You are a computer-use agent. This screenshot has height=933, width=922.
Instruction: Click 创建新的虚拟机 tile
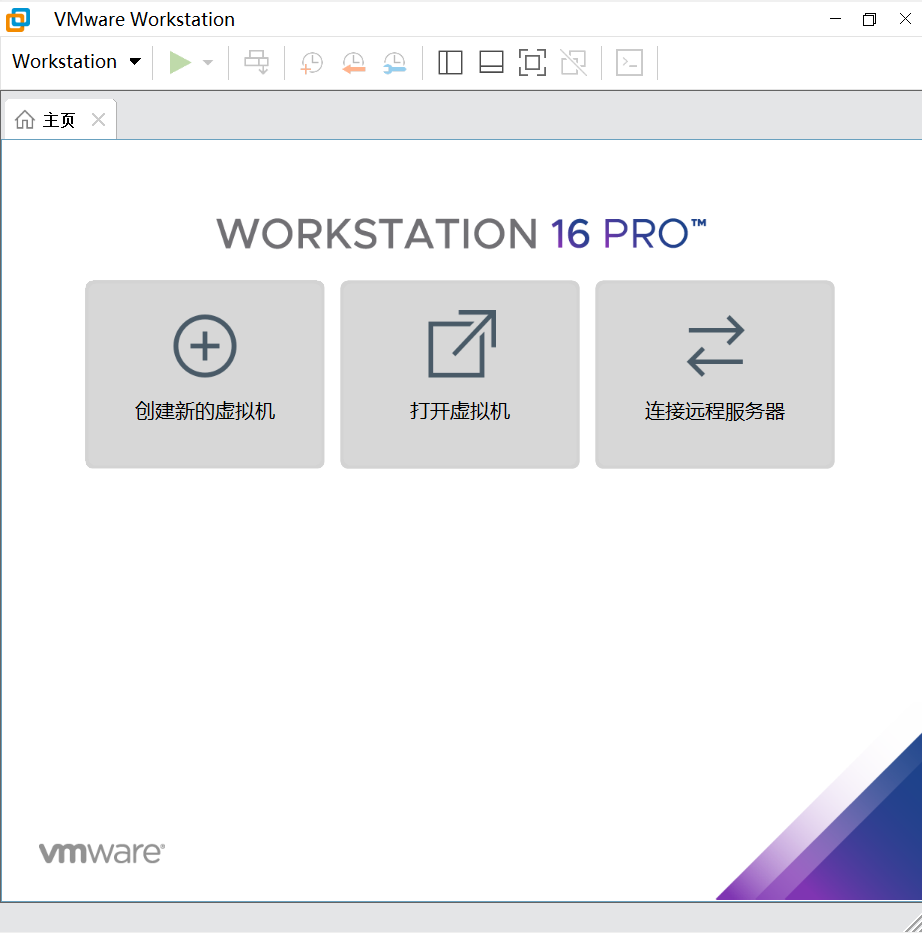[x=205, y=374]
